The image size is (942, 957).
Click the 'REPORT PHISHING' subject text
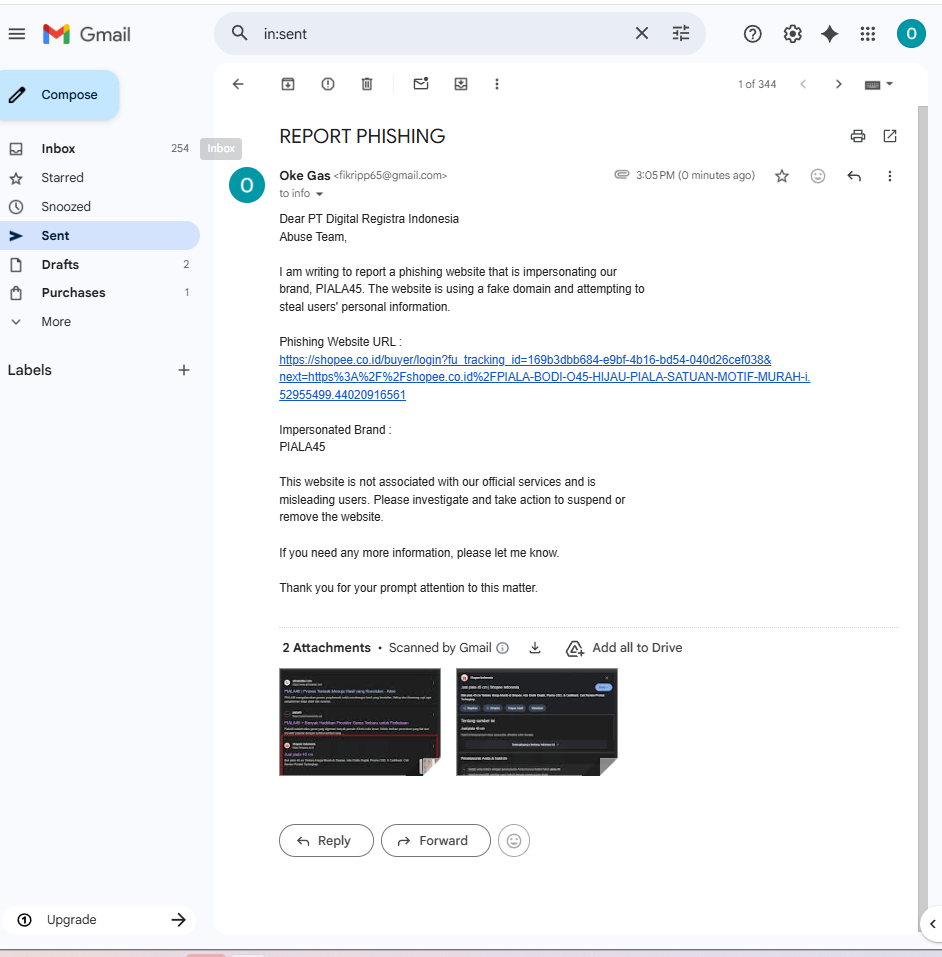tap(362, 136)
